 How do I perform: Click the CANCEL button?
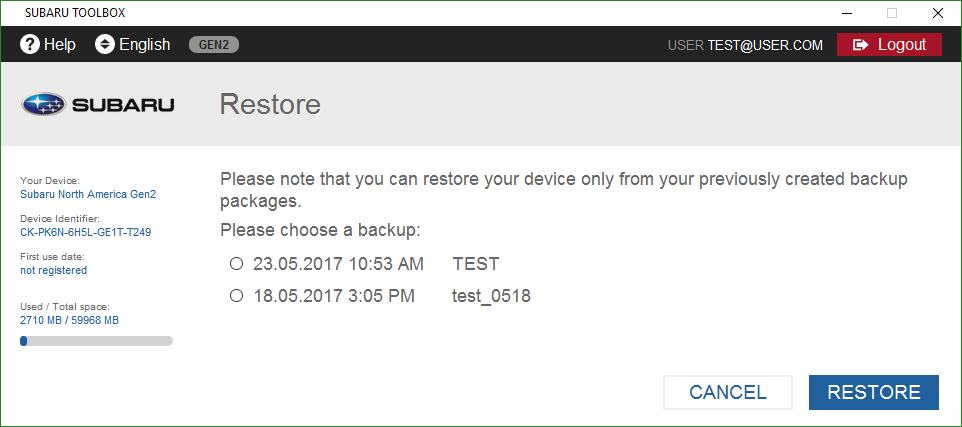click(728, 393)
